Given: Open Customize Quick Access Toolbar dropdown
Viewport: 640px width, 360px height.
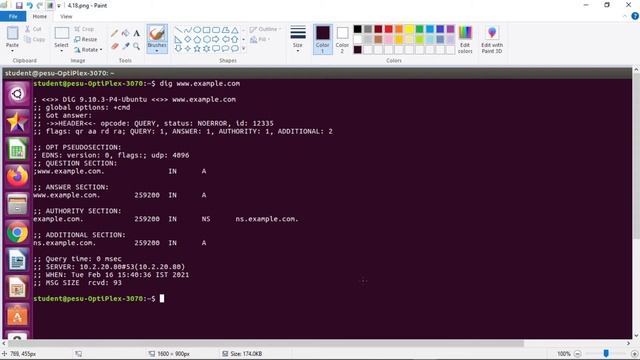Looking at the screenshot, I should (59, 6).
